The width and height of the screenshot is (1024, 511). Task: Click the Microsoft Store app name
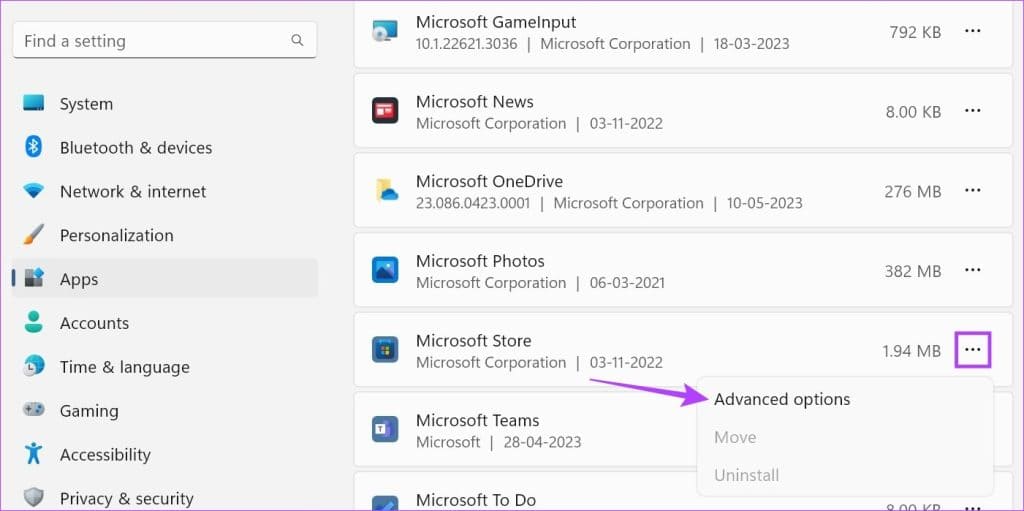(x=473, y=340)
